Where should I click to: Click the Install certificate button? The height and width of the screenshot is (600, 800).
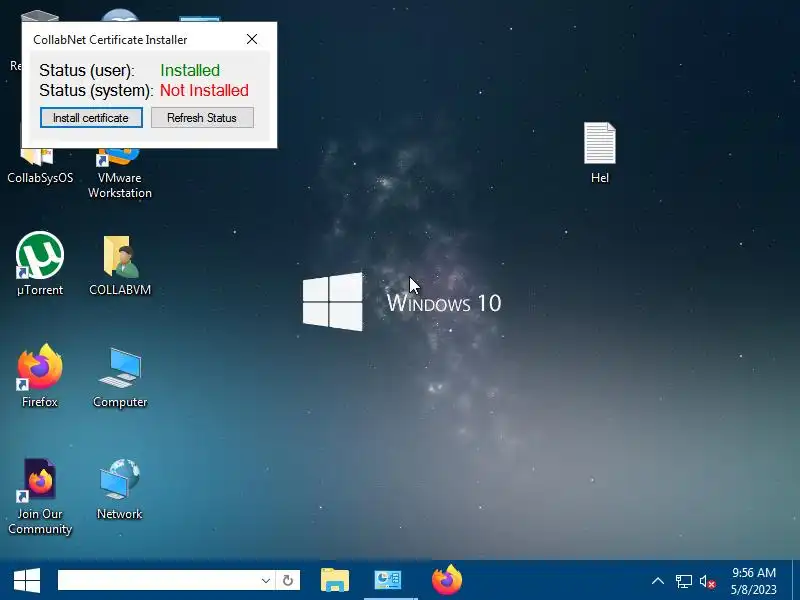tap(91, 118)
